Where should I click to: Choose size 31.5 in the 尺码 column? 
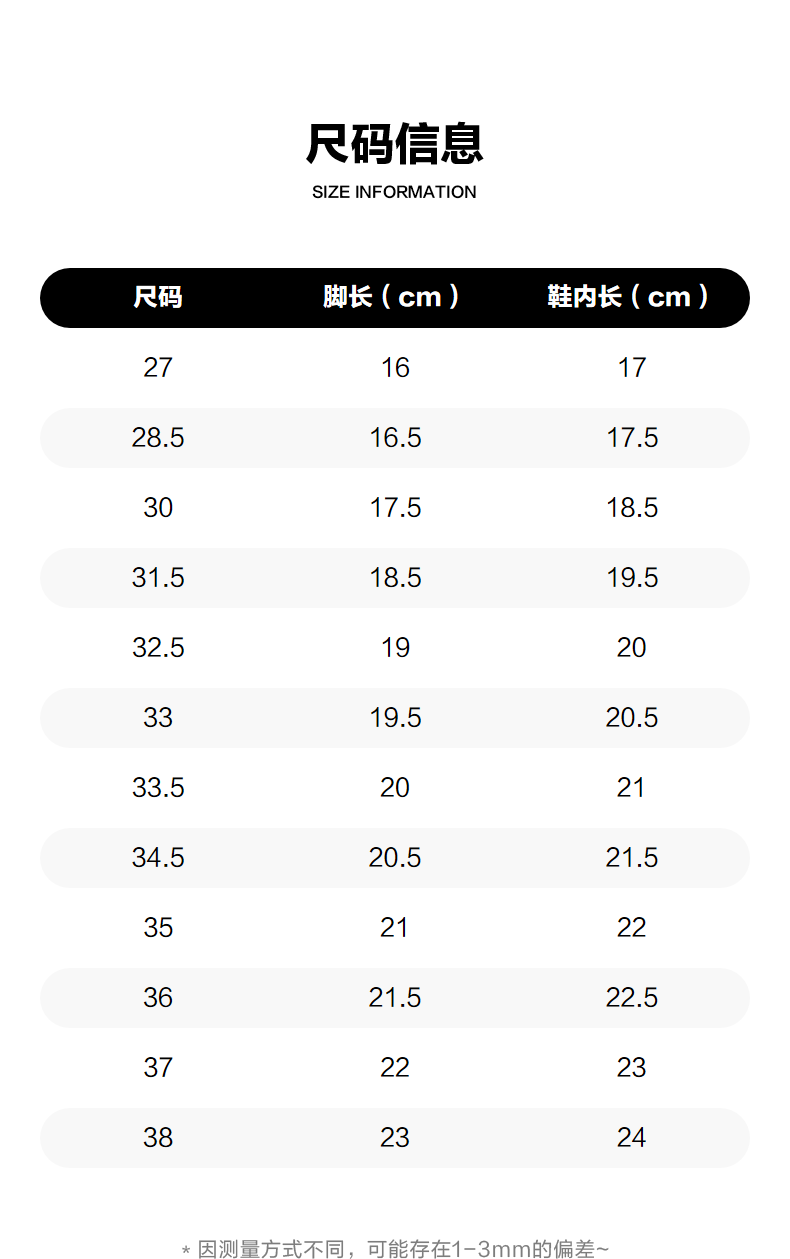coord(158,578)
